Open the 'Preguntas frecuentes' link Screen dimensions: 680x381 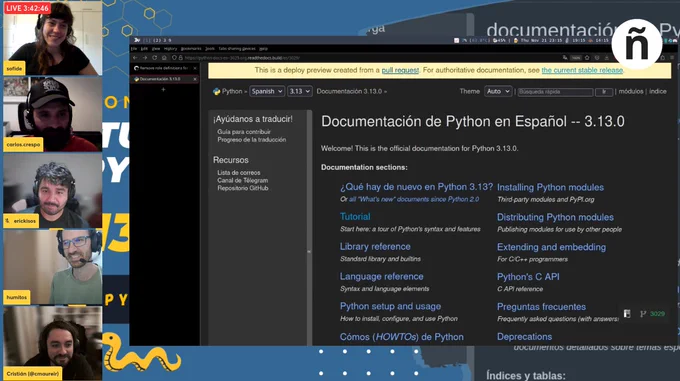point(541,307)
